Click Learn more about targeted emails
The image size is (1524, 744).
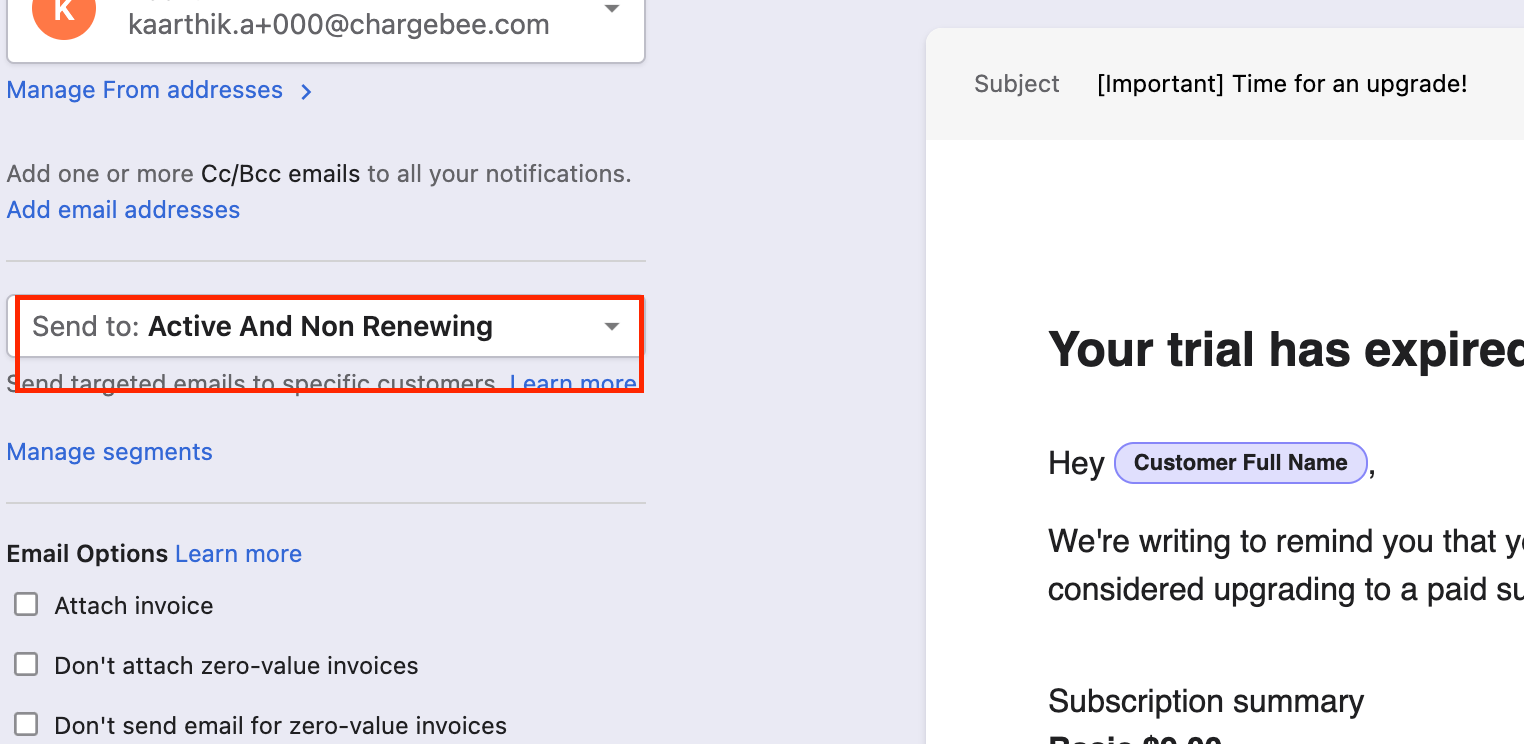572,383
